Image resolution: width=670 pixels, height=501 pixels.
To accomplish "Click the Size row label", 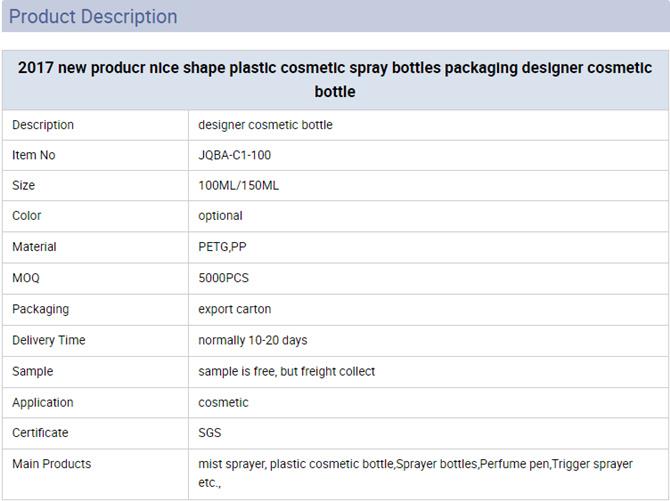I will 24,186.
